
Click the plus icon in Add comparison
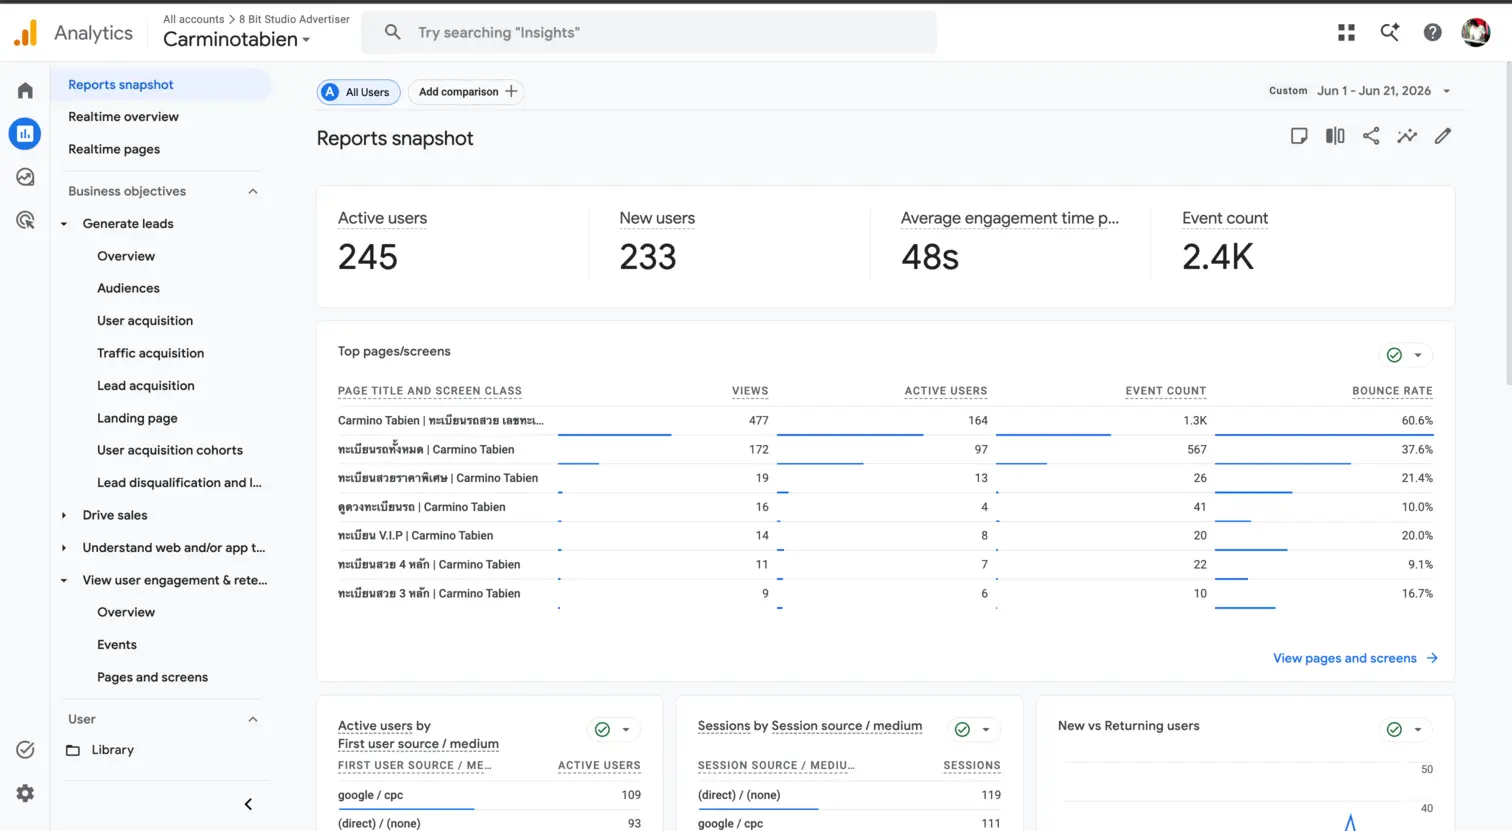(511, 91)
